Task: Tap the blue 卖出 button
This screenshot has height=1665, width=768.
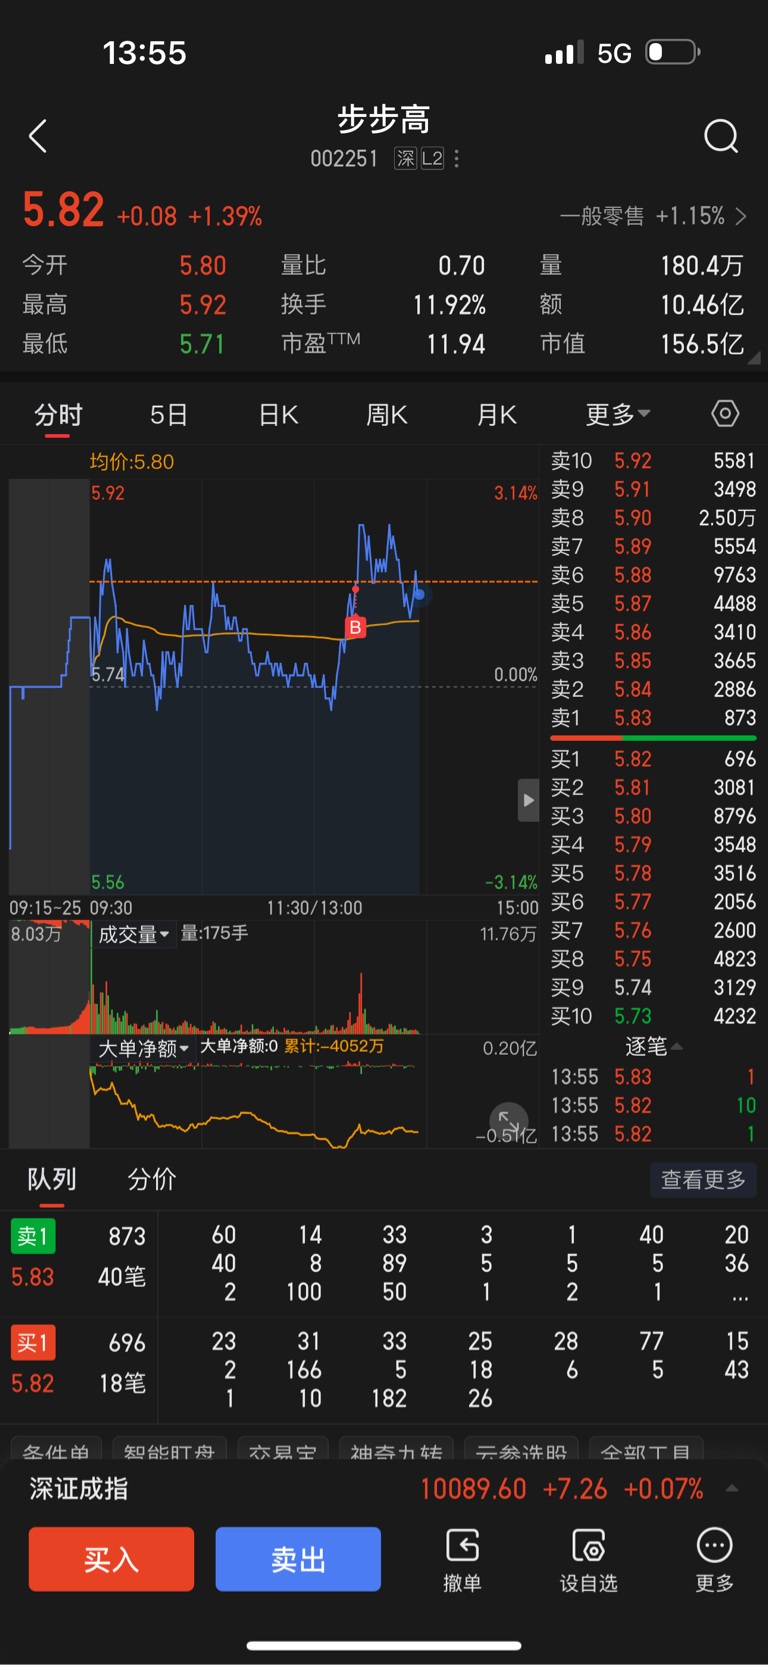Action: pyautogui.click(x=298, y=1559)
